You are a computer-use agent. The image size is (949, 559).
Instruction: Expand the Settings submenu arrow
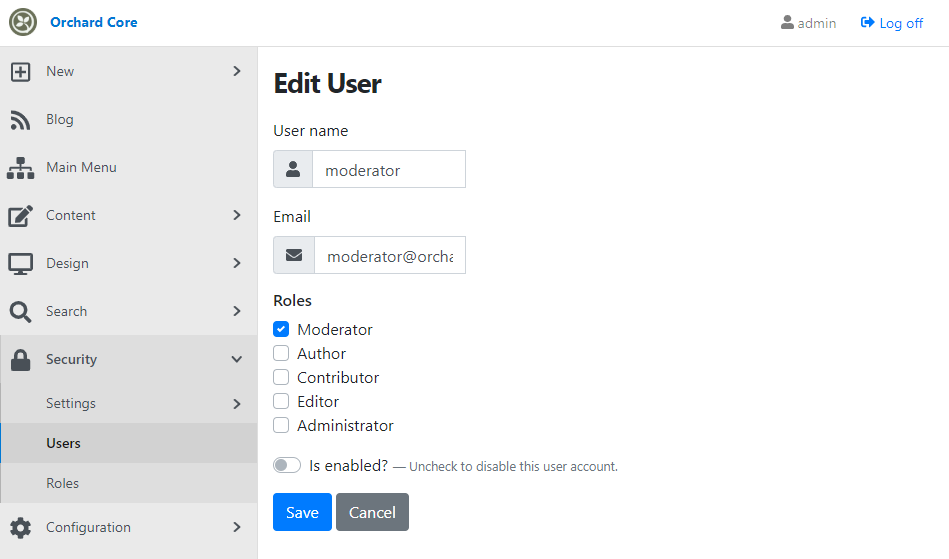click(237, 404)
